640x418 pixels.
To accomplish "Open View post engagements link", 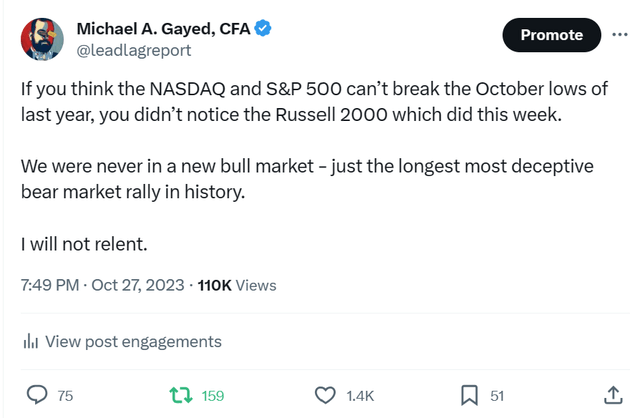I will 133,342.
